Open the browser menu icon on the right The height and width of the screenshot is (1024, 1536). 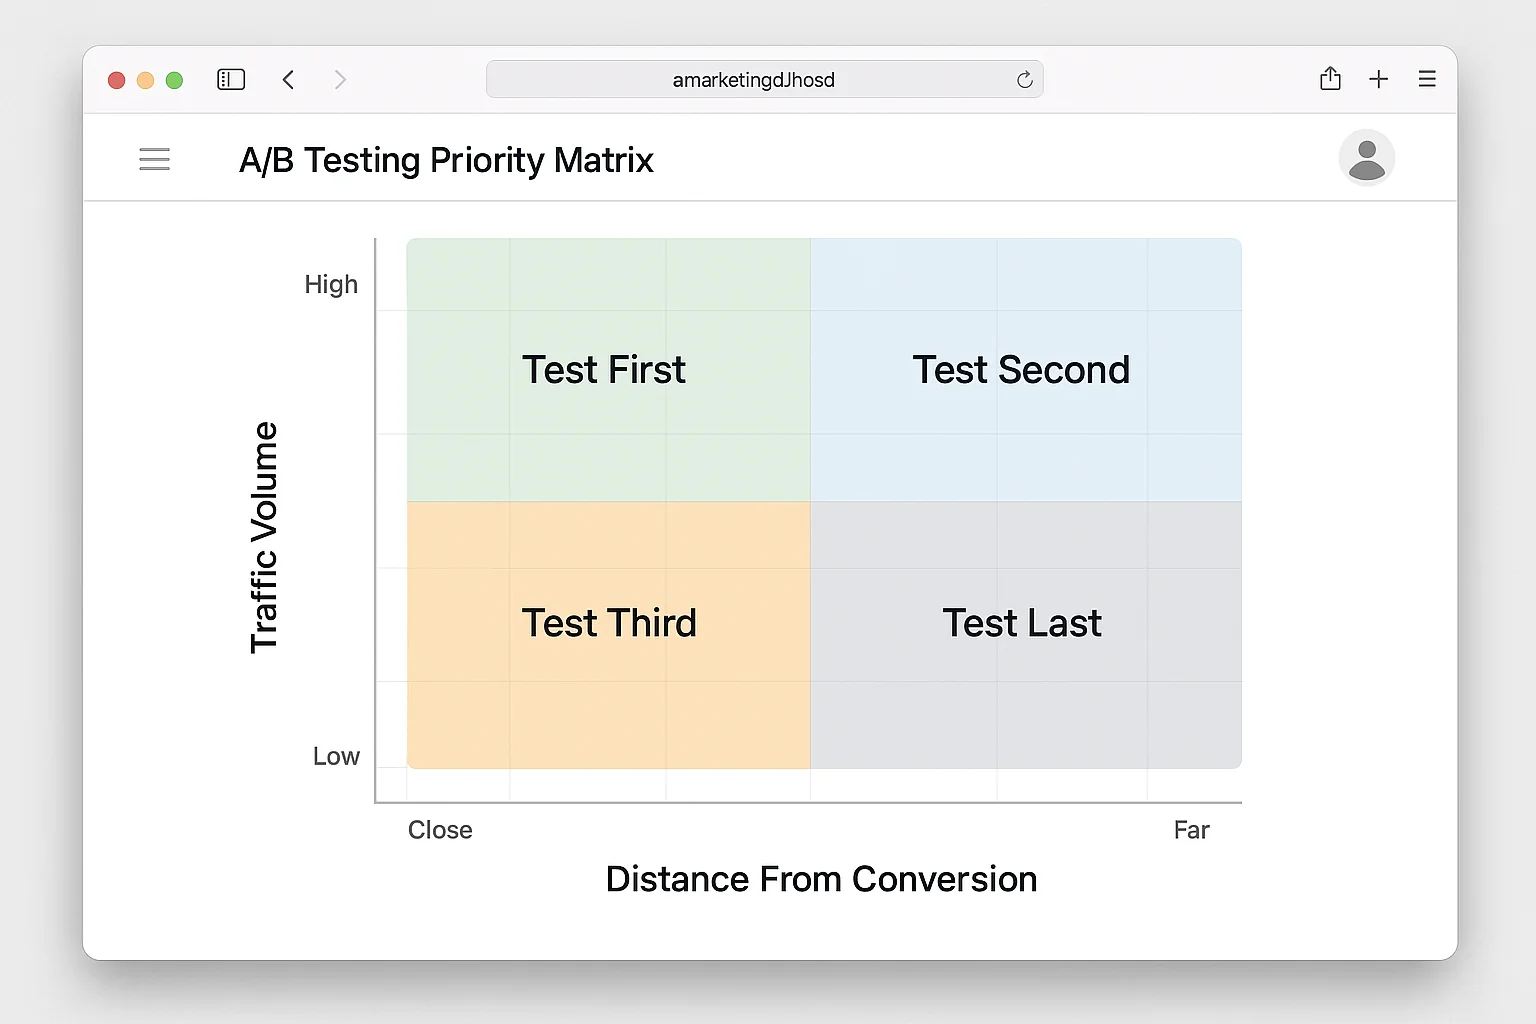[x=1427, y=79]
